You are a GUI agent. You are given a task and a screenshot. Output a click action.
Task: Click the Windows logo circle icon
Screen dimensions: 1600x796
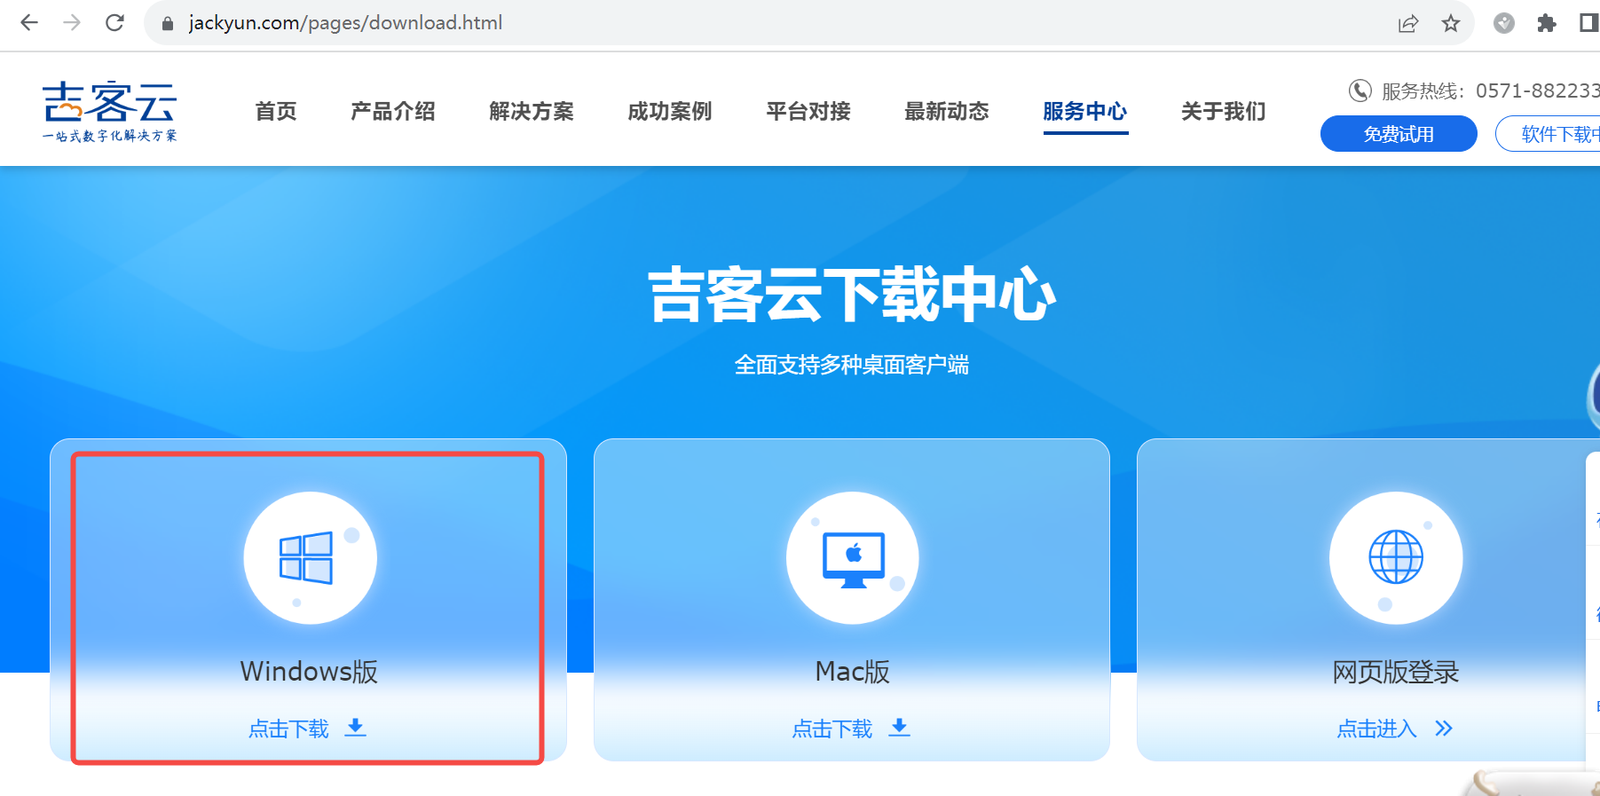point(309,558)
